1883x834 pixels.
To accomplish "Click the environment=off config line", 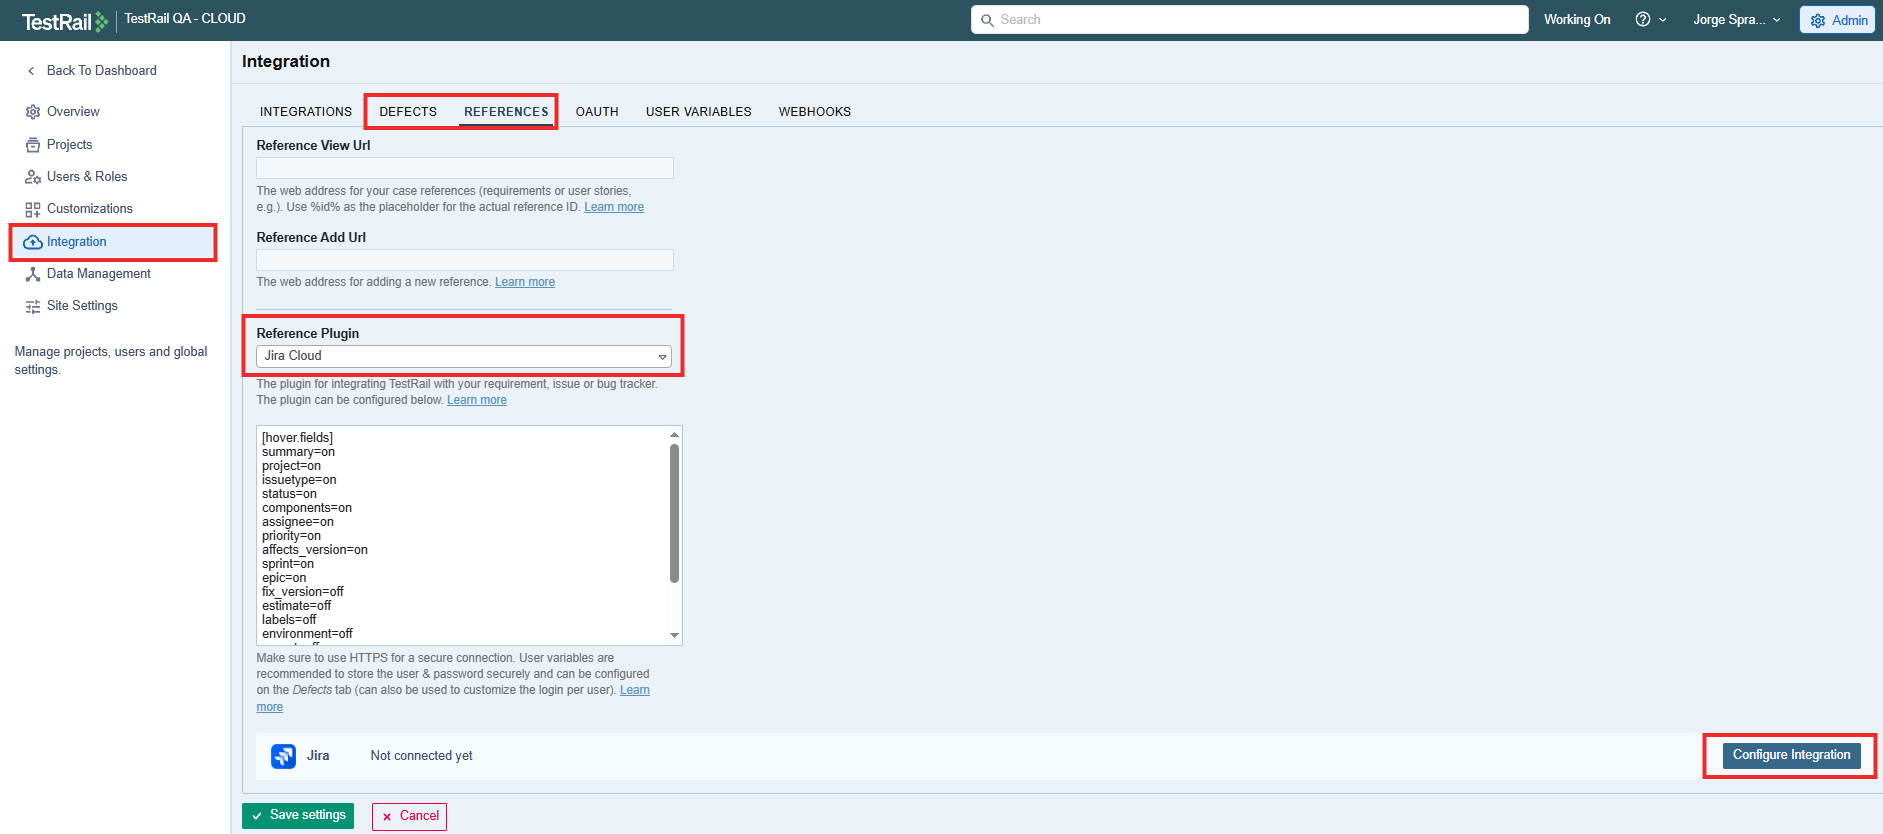I will click(x=308, y=634).
